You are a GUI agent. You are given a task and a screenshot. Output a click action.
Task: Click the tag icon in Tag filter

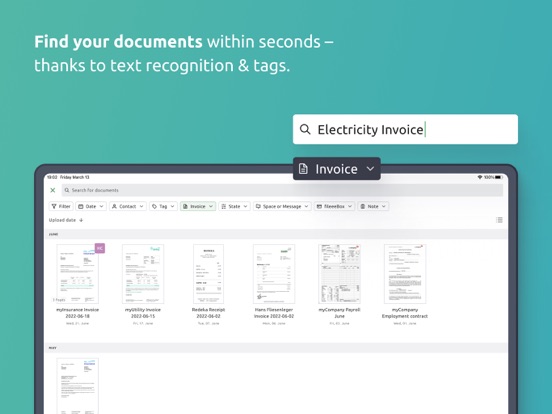coord(155,206)
